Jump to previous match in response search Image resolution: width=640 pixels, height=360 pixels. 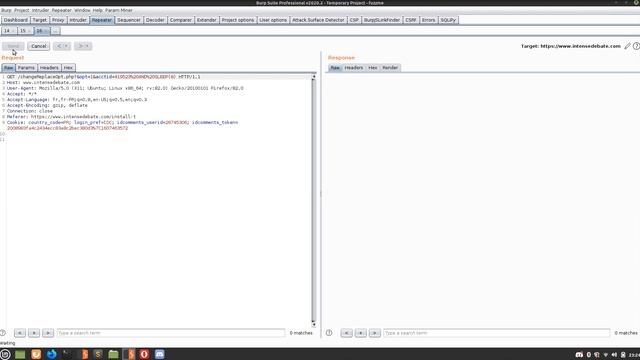347,333
